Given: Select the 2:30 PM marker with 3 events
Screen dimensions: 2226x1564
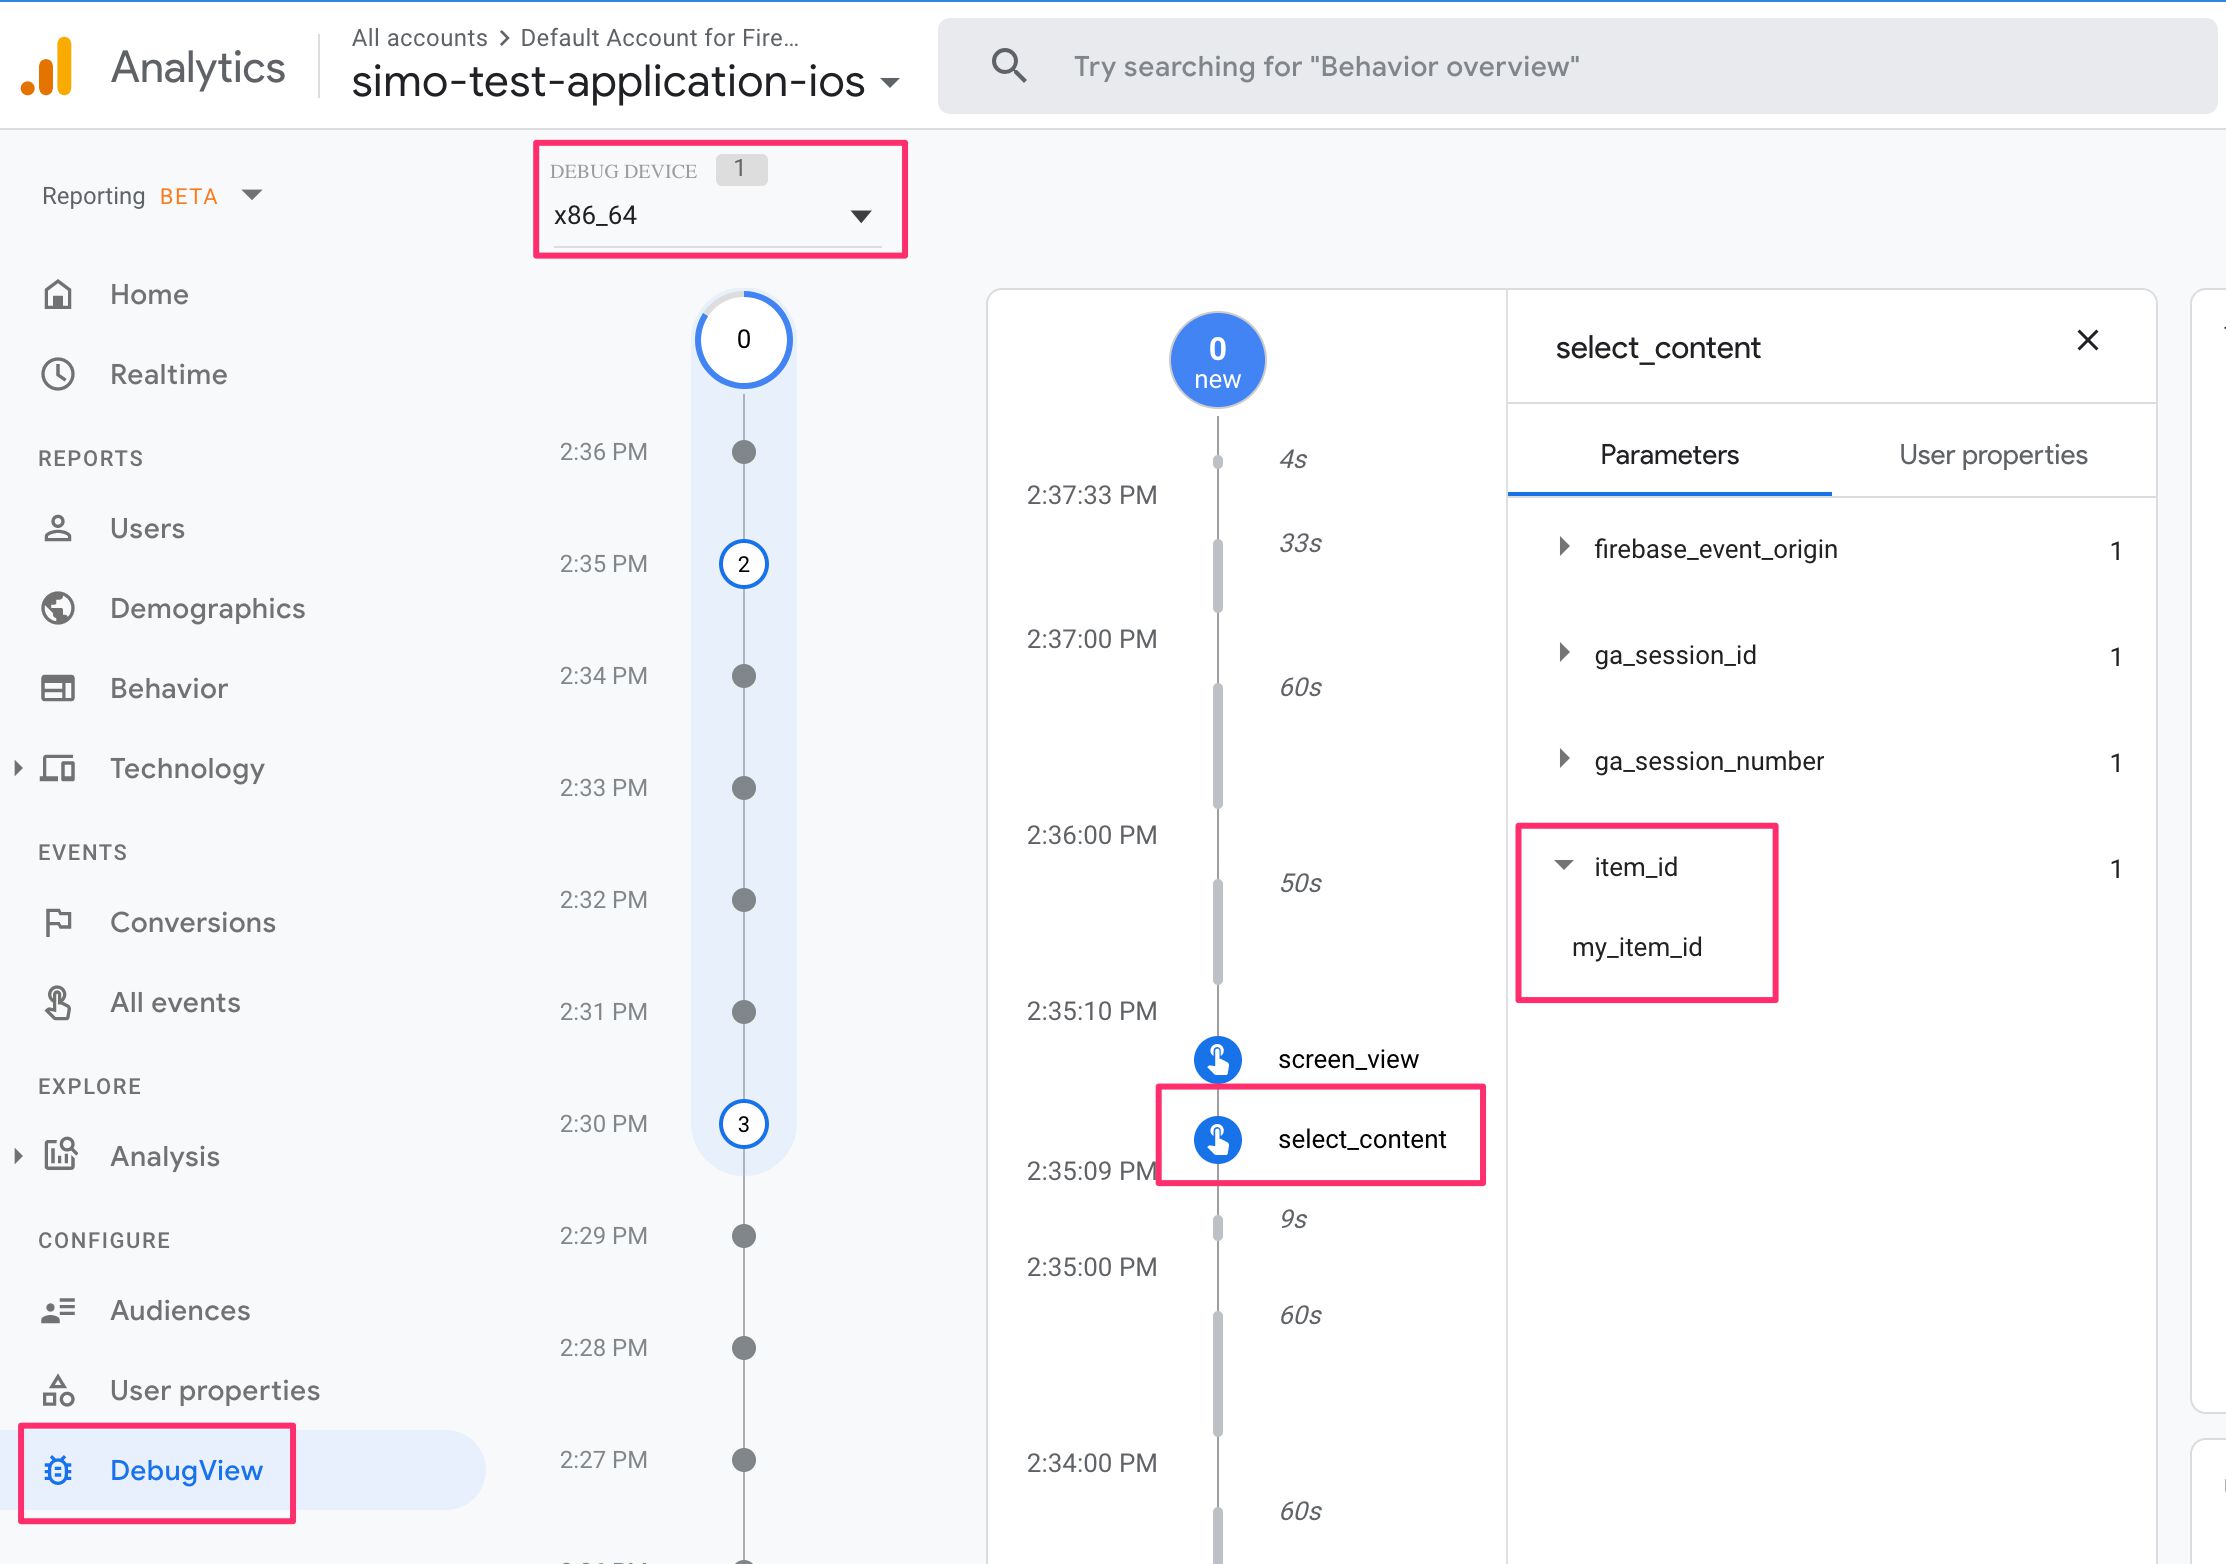Looking at the screenshot, I should click(x=743, y=1124).
